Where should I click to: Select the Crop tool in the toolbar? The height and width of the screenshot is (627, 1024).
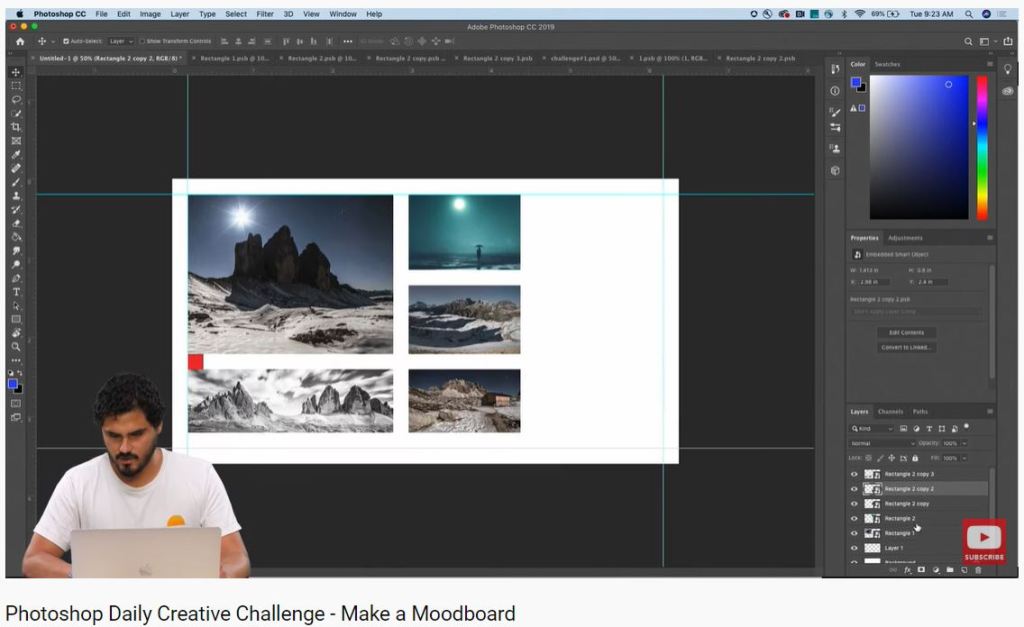16,127
